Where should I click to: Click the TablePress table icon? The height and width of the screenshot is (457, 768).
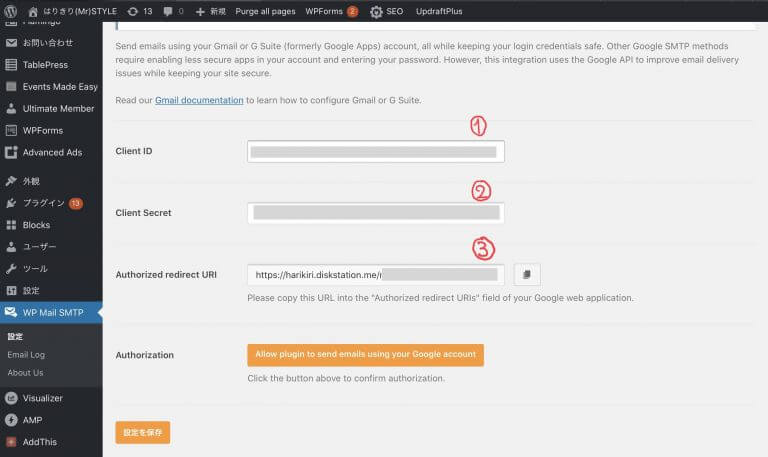(11, 65)
